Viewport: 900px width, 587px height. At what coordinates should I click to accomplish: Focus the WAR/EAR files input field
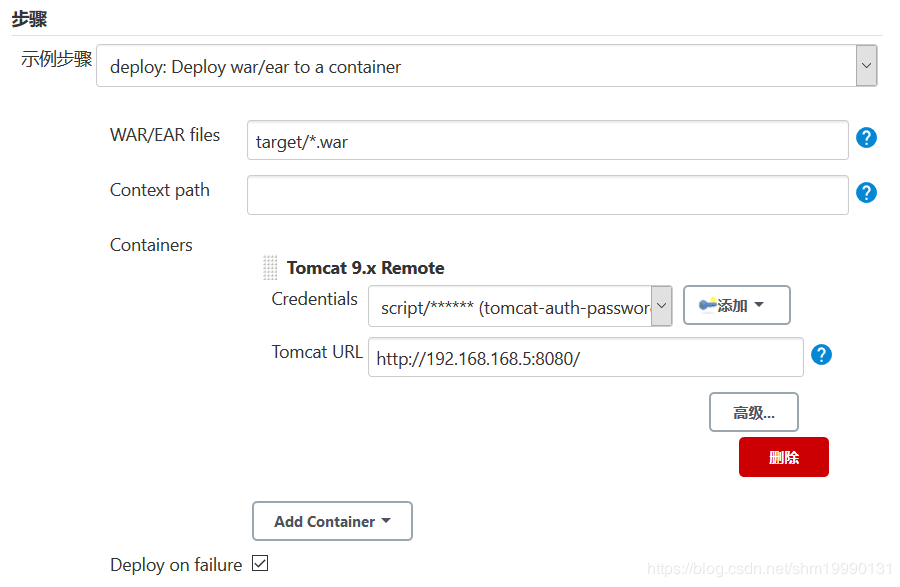pos(547,141)
